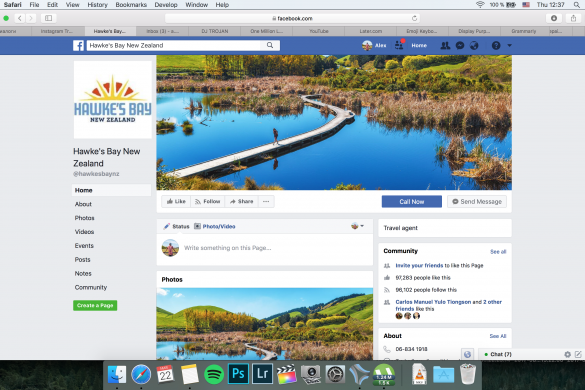The height and width of the screenshot is (390, 585).
Task: Toggle the Safari sidebar button
Action: tap(49, 18)
